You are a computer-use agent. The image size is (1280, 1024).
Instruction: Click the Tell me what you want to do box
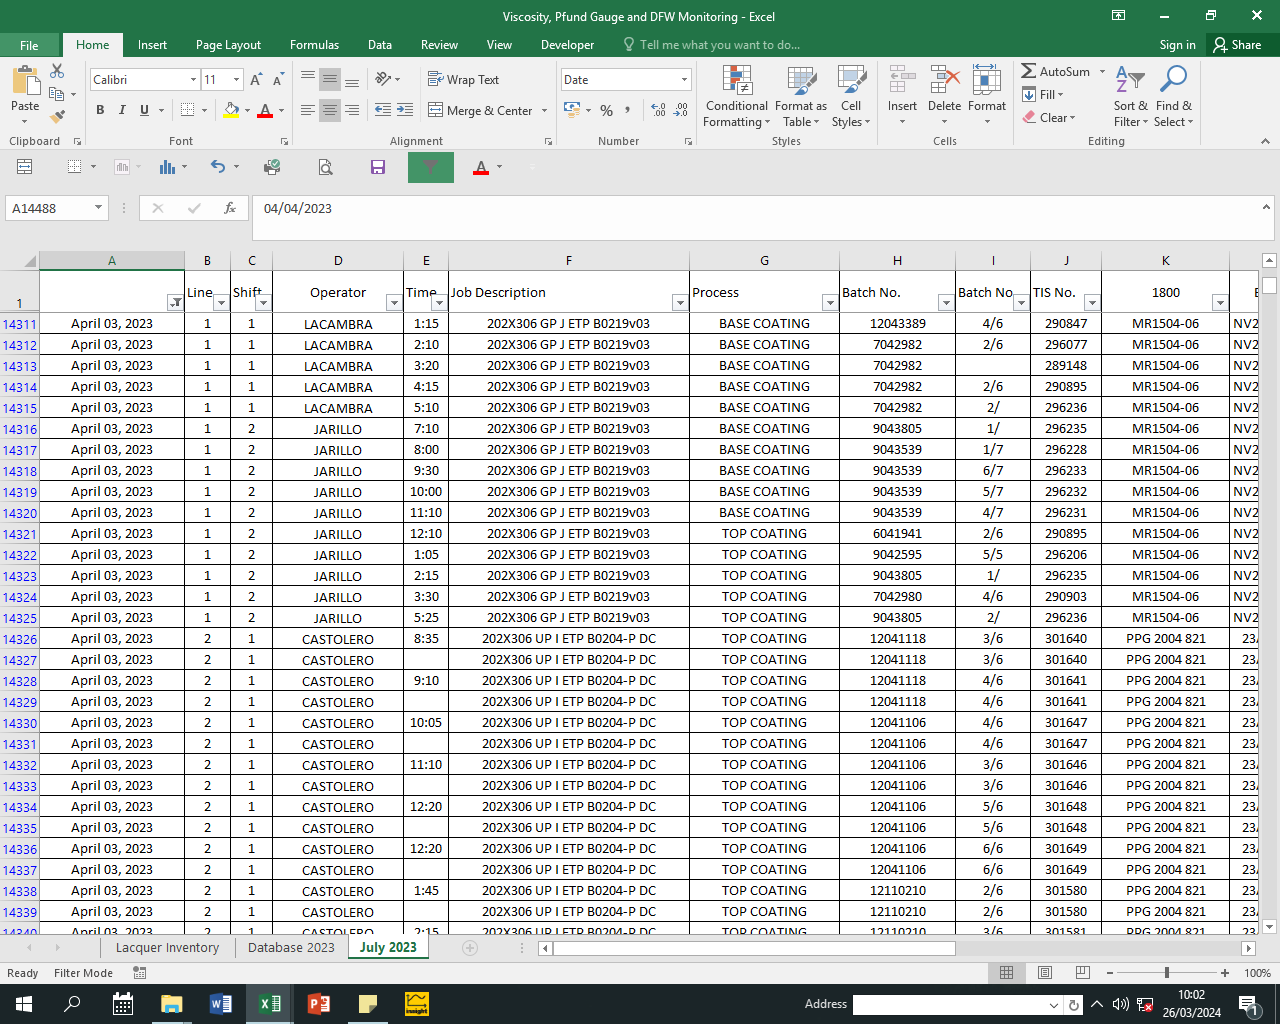tap(711, 45)
